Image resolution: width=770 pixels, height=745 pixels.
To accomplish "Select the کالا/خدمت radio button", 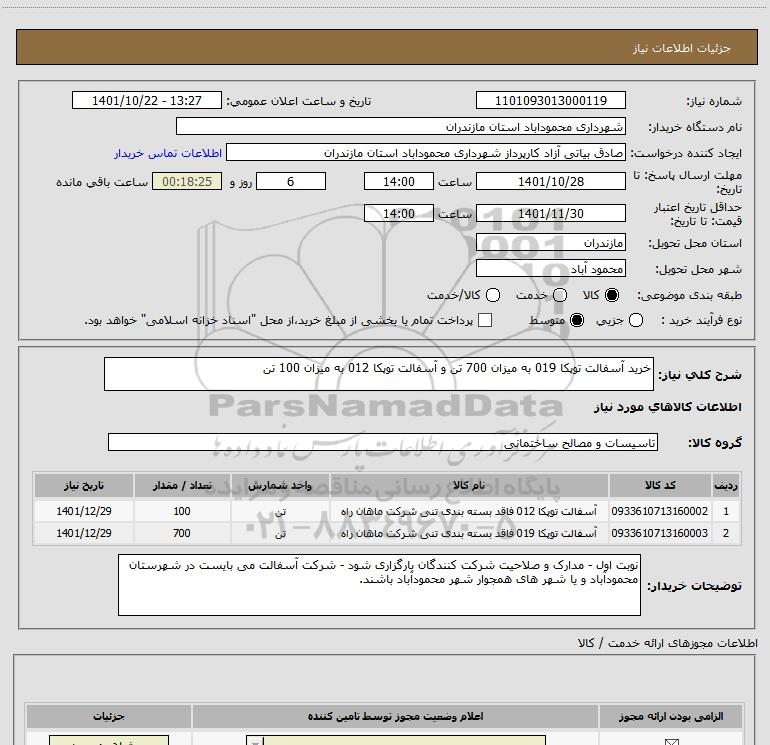I will click(x=493, y=295).
